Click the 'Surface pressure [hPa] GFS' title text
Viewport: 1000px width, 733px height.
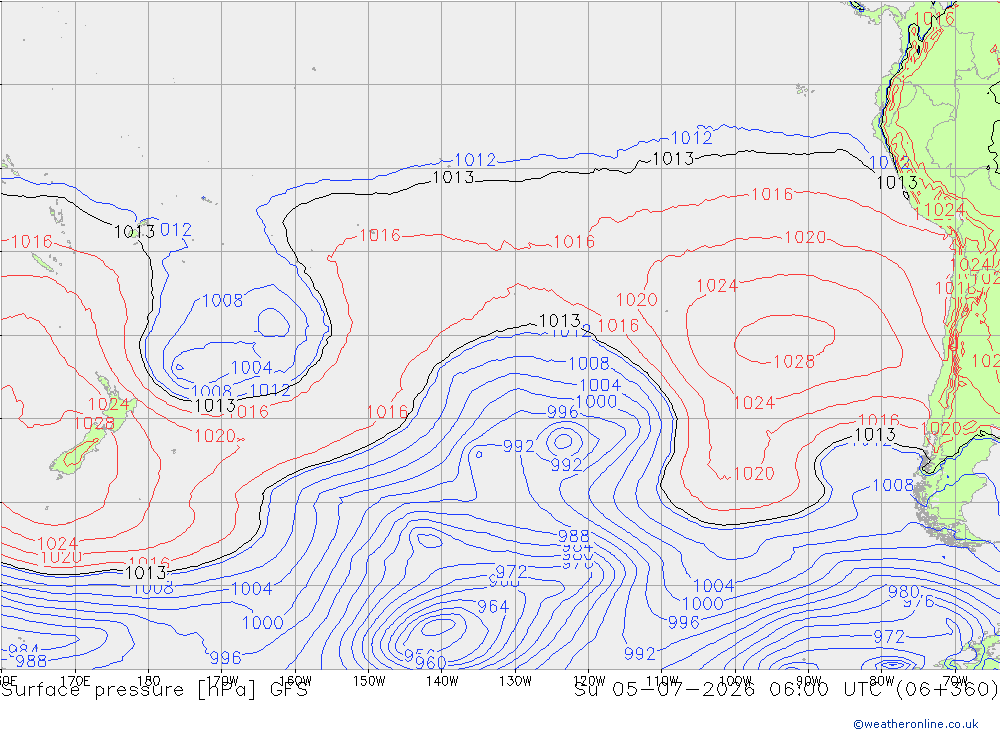tap(154, 690)
